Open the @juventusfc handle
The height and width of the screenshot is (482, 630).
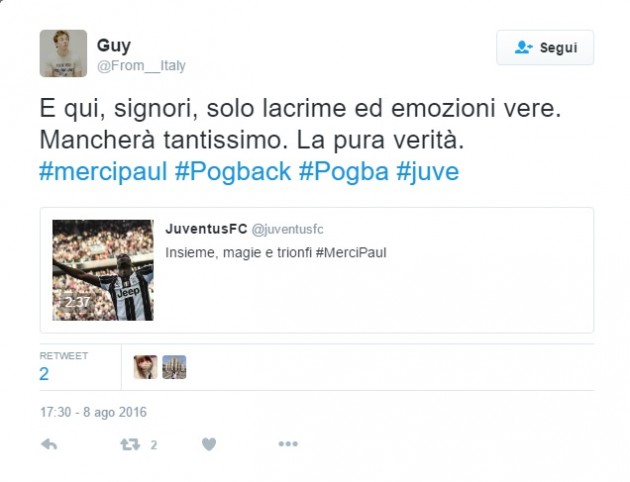pos(287,229)
